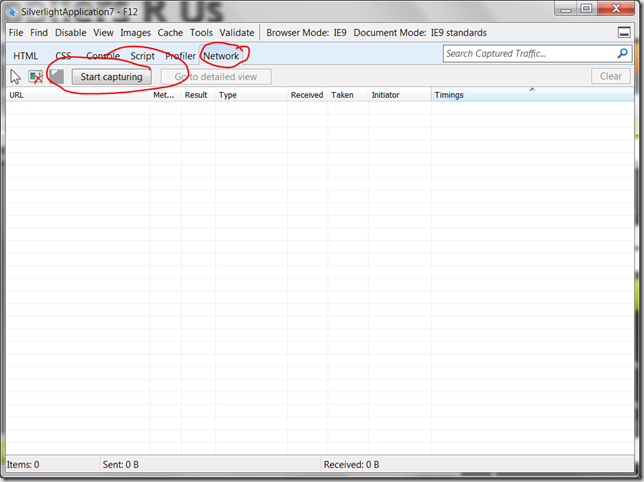This screenshot has width=644, height=482.
Task: Click the gray save/export icon in toolbar
Action: pyautogui.click(x=57, y=76)
